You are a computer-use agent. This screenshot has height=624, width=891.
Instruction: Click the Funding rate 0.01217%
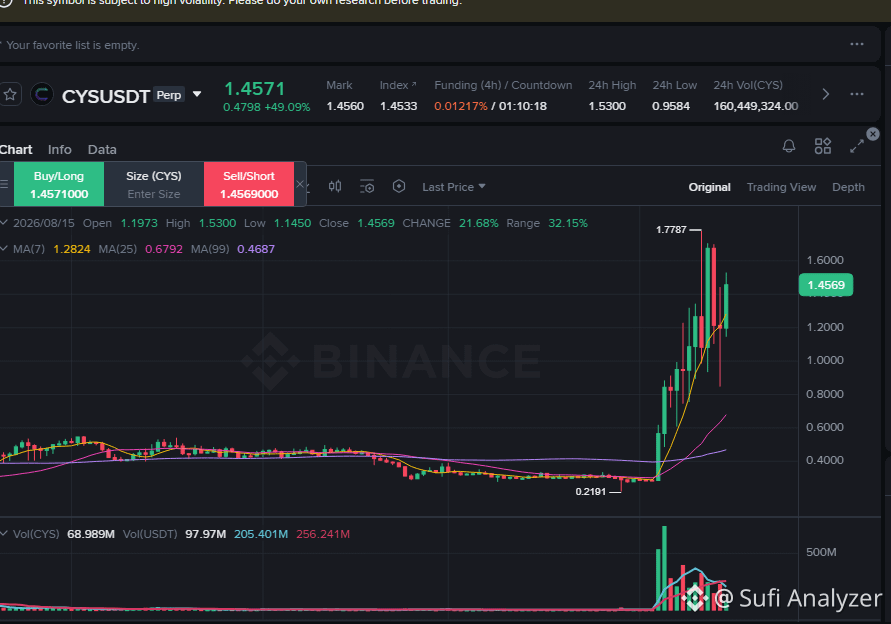(461, 106)
